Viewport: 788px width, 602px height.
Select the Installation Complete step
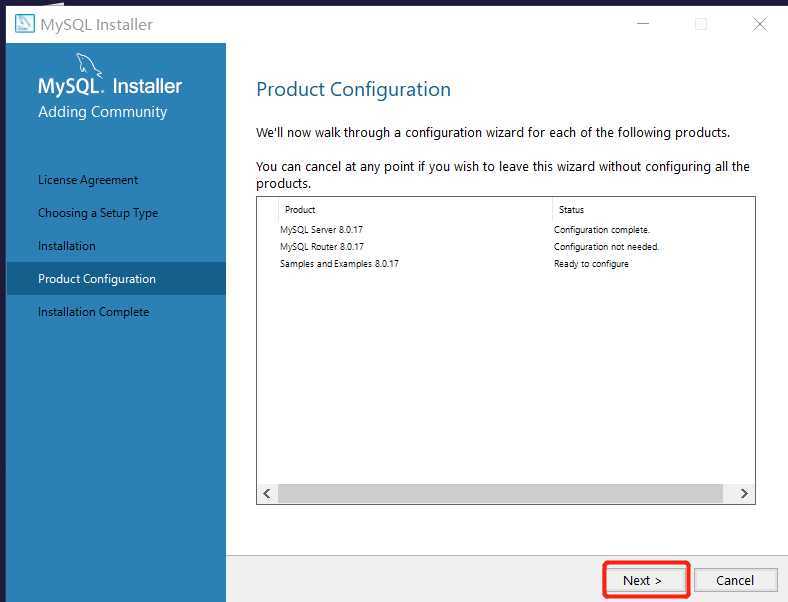[x=93, y=312]
